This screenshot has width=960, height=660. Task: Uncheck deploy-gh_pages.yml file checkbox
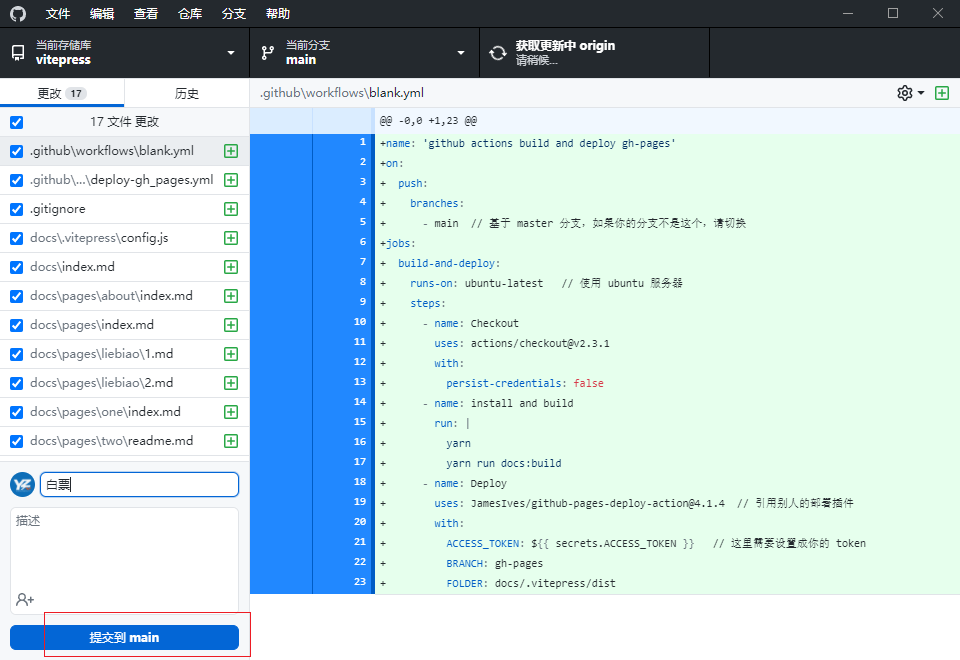click(17, 180)
